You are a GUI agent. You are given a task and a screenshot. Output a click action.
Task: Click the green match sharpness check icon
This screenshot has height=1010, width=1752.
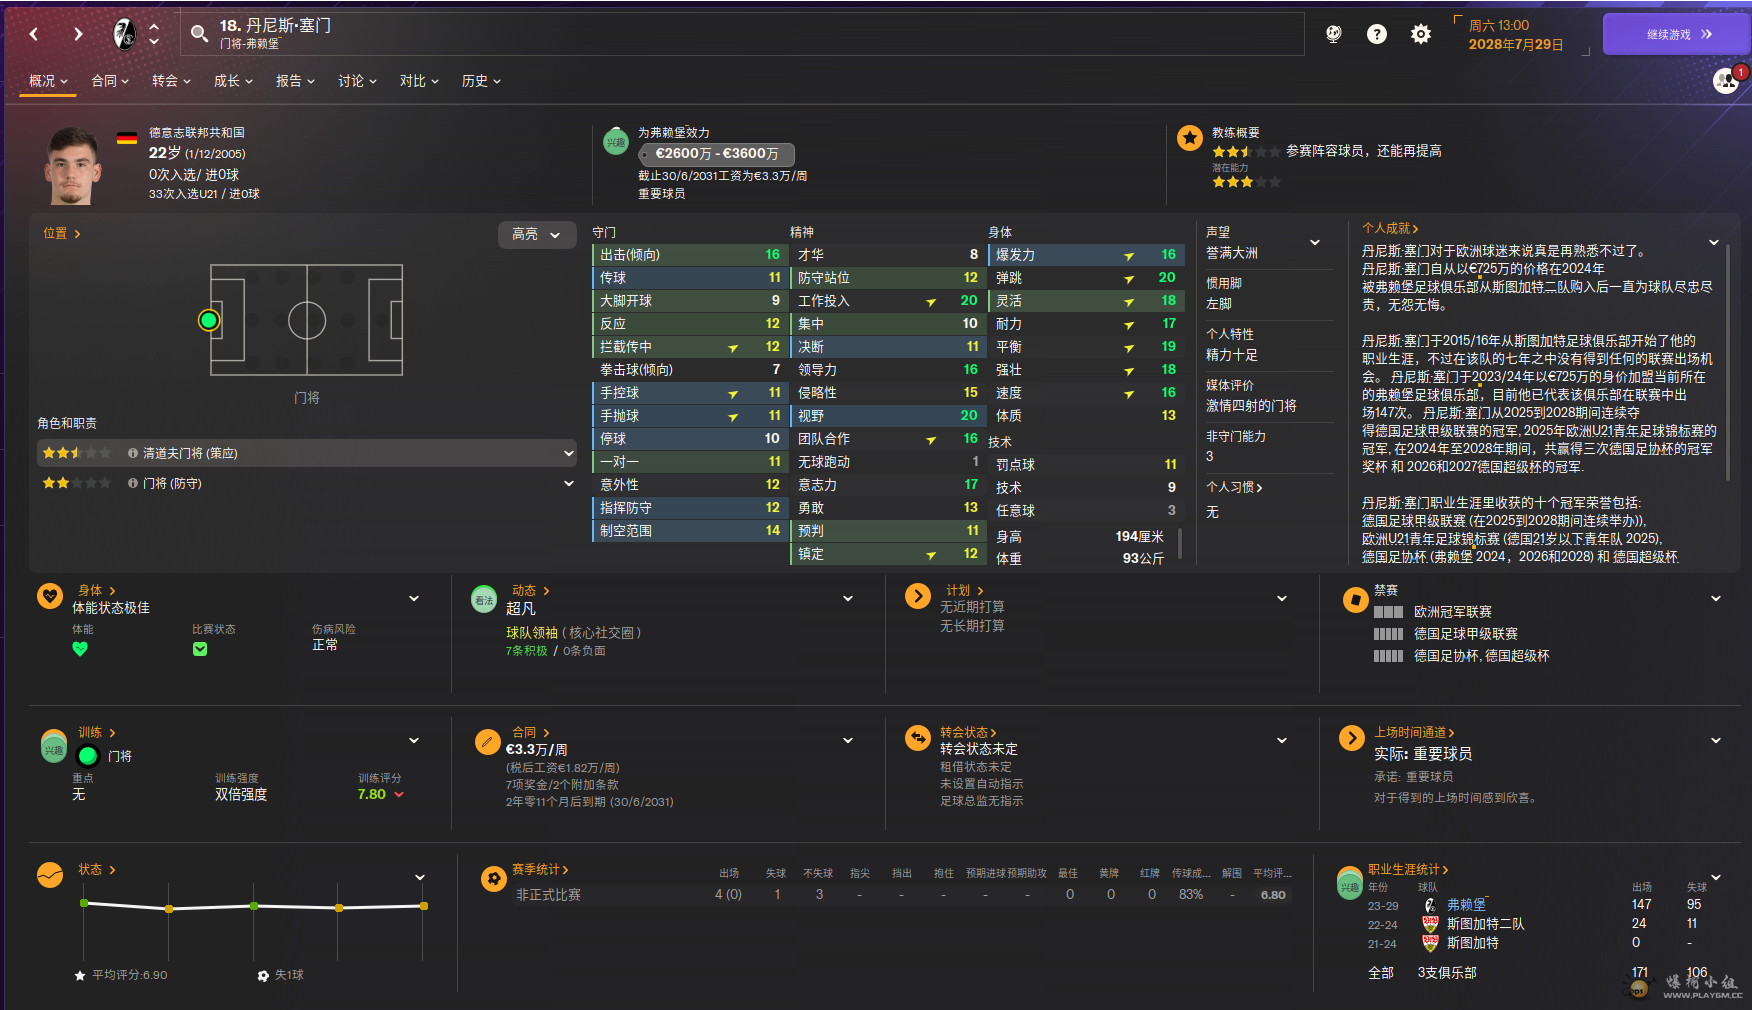coord(200,649)
